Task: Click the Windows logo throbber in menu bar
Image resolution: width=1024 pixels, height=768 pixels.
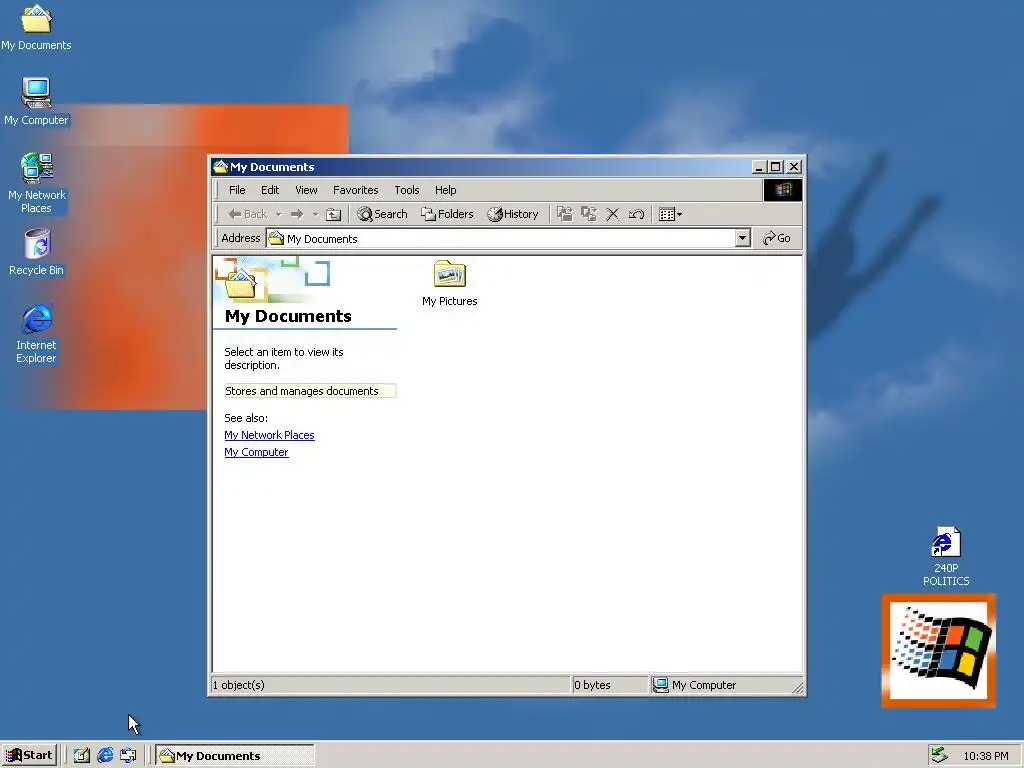Action: (783, 190)
